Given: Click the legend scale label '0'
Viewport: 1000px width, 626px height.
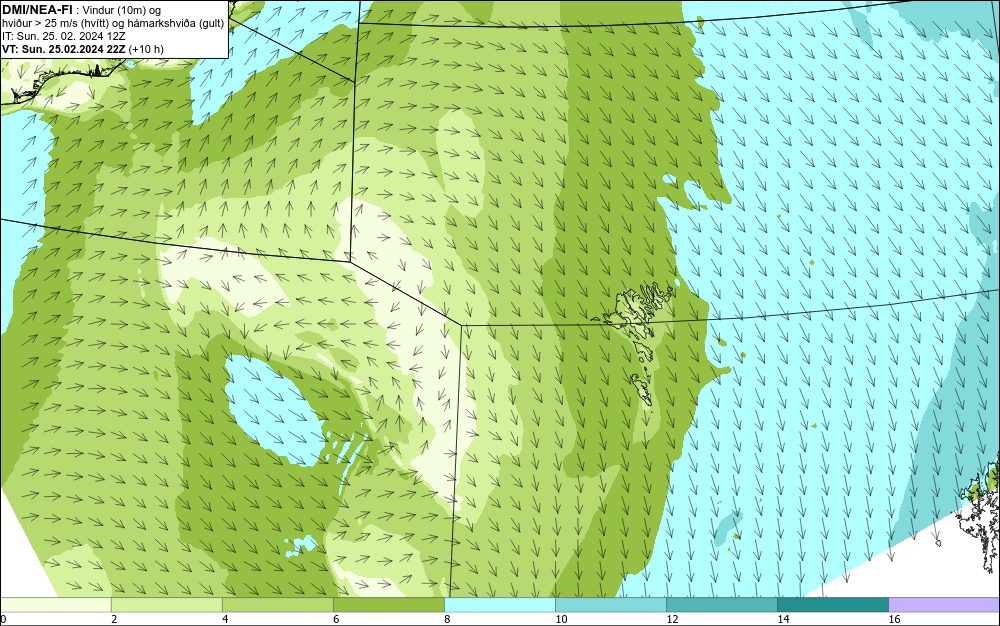Looking at the screenshot, I should click(3, 619).
